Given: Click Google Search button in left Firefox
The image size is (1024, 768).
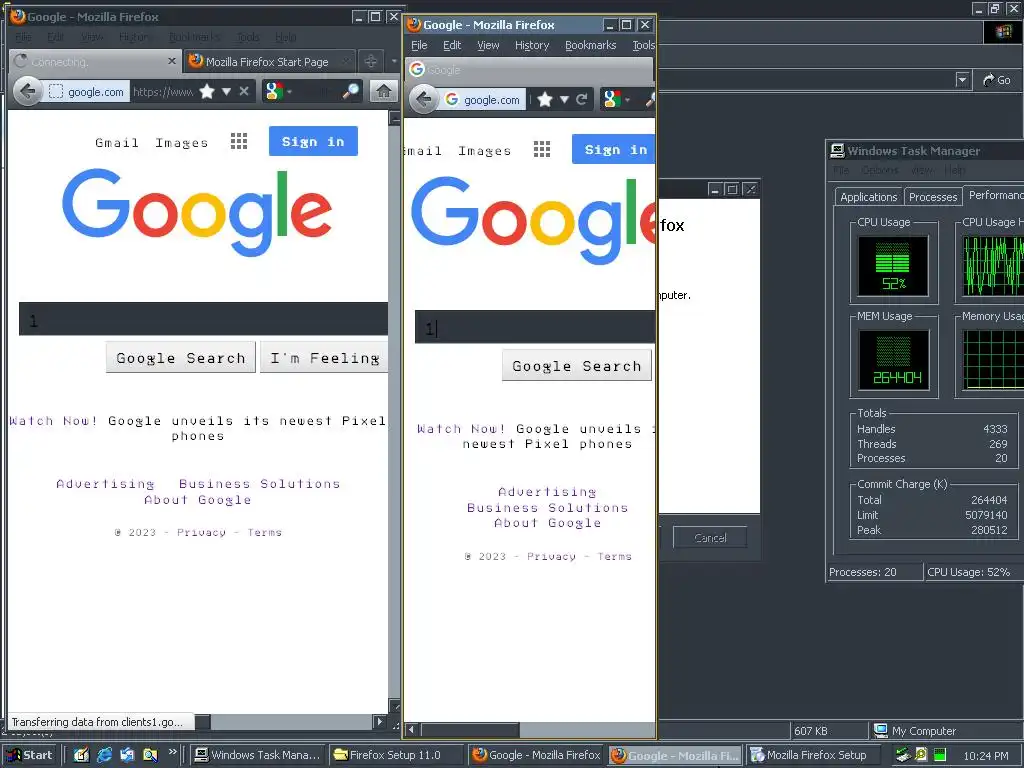Looking at the screenshot, I should (x=181, y=358).
